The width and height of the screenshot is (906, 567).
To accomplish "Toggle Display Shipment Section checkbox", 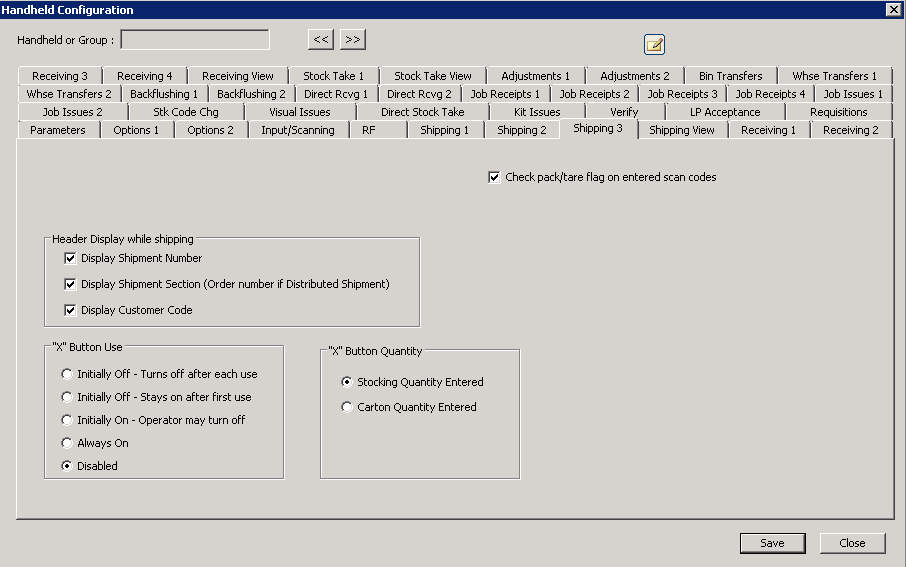I will (70, 284).
